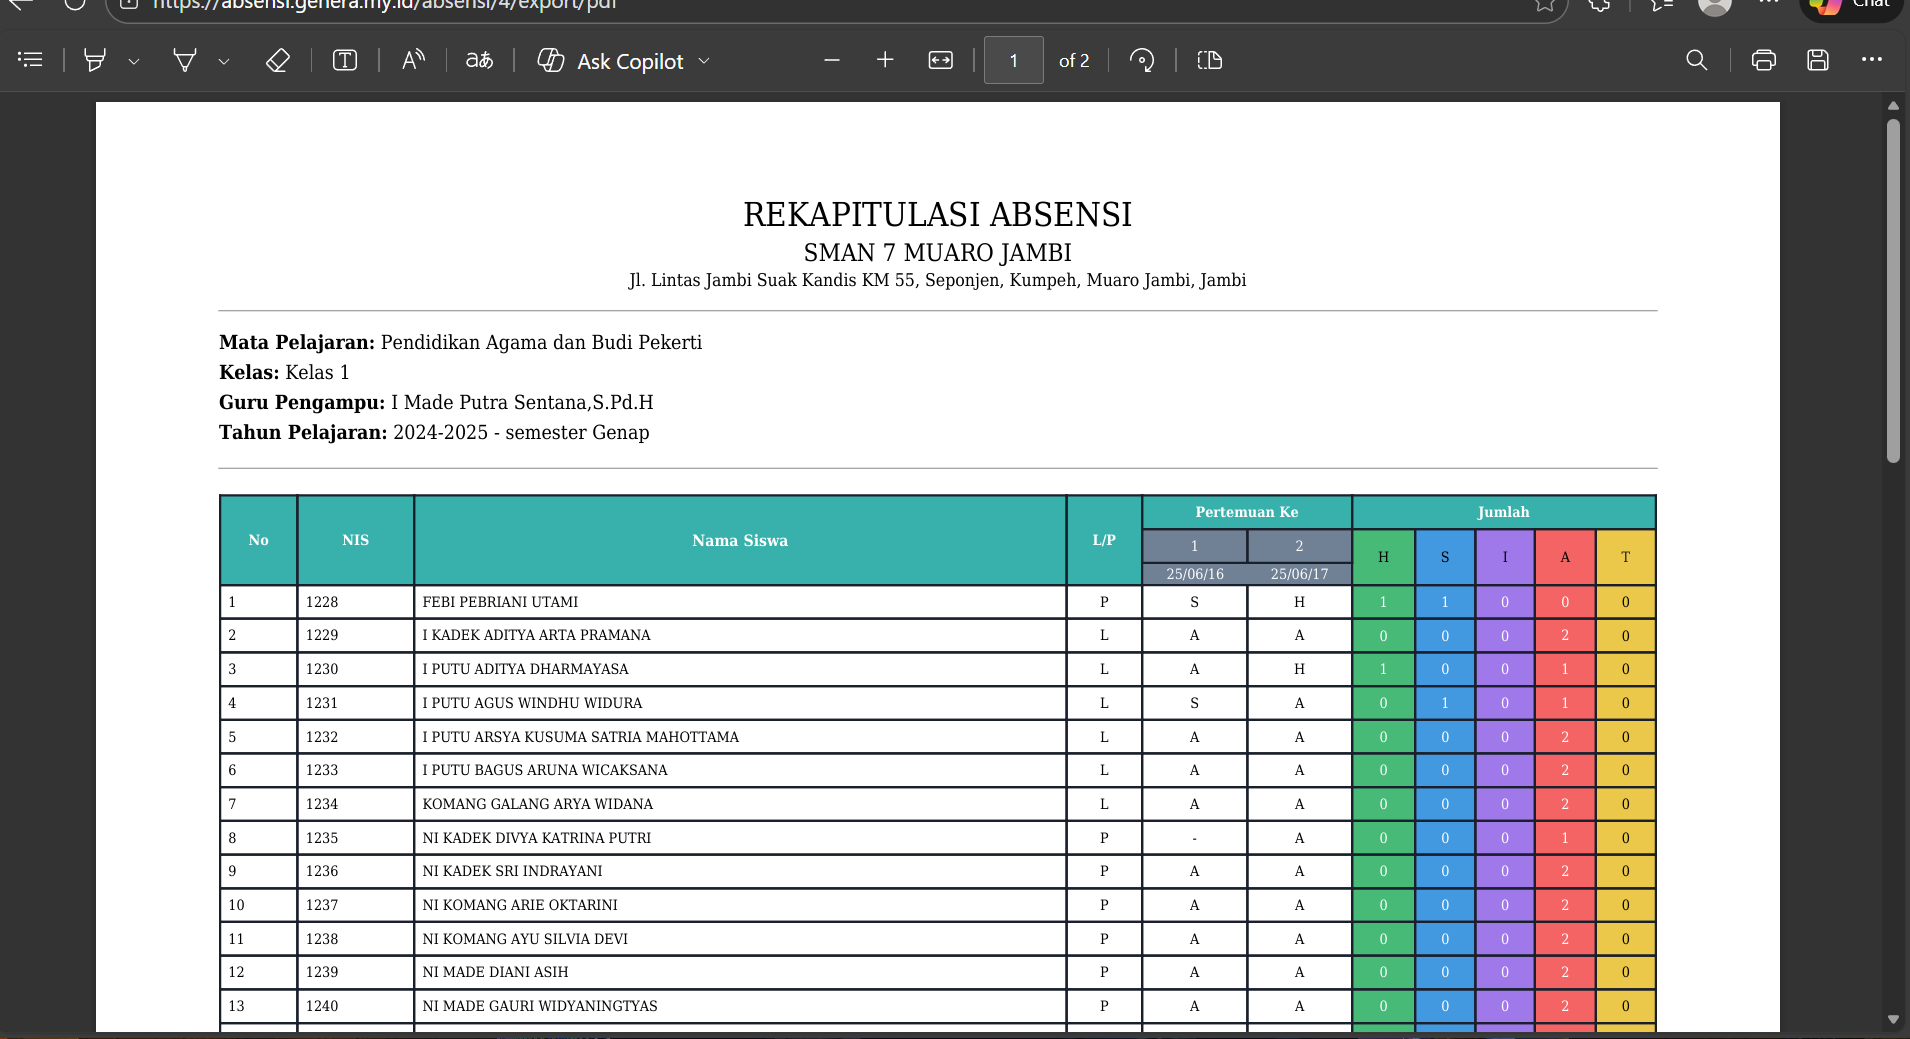Click the L/P column header

click(x=1104, y=540)
